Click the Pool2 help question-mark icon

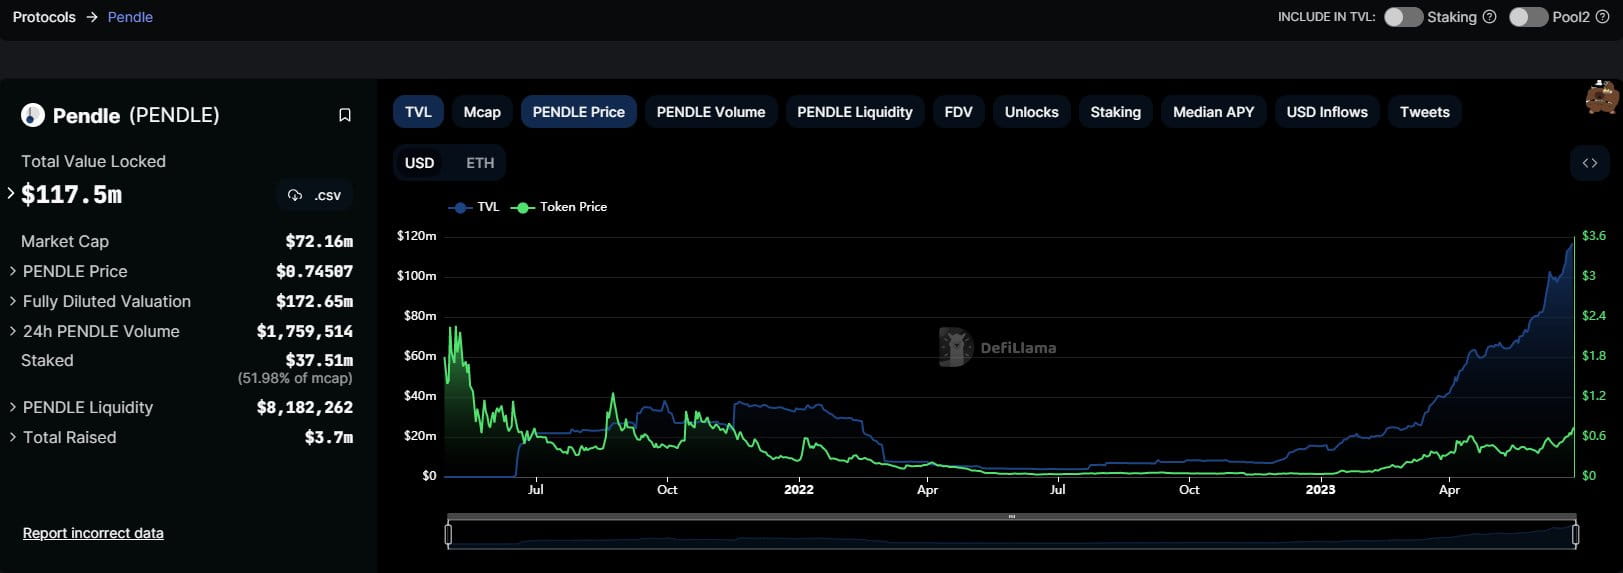(x=1602, y=17)
